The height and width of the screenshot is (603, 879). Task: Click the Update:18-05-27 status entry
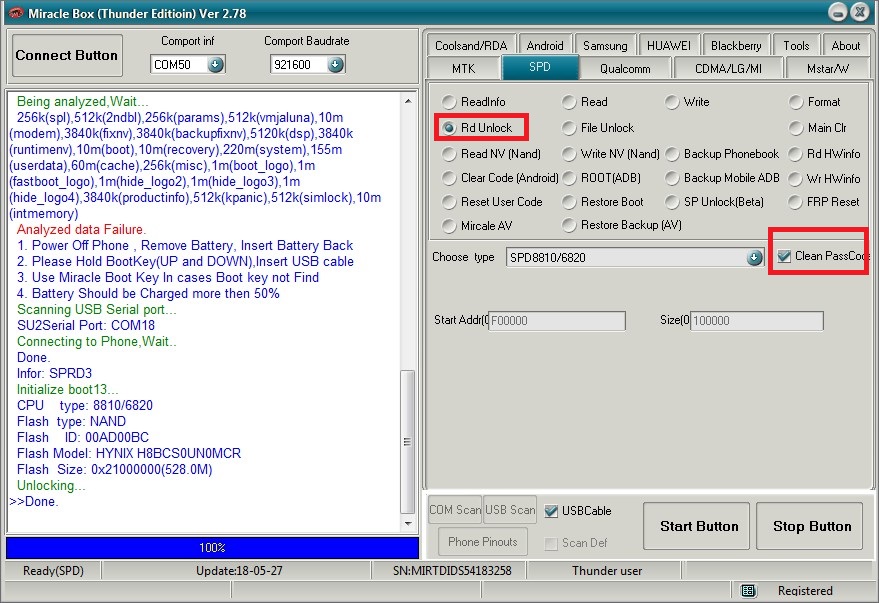(x=239, y=570)
